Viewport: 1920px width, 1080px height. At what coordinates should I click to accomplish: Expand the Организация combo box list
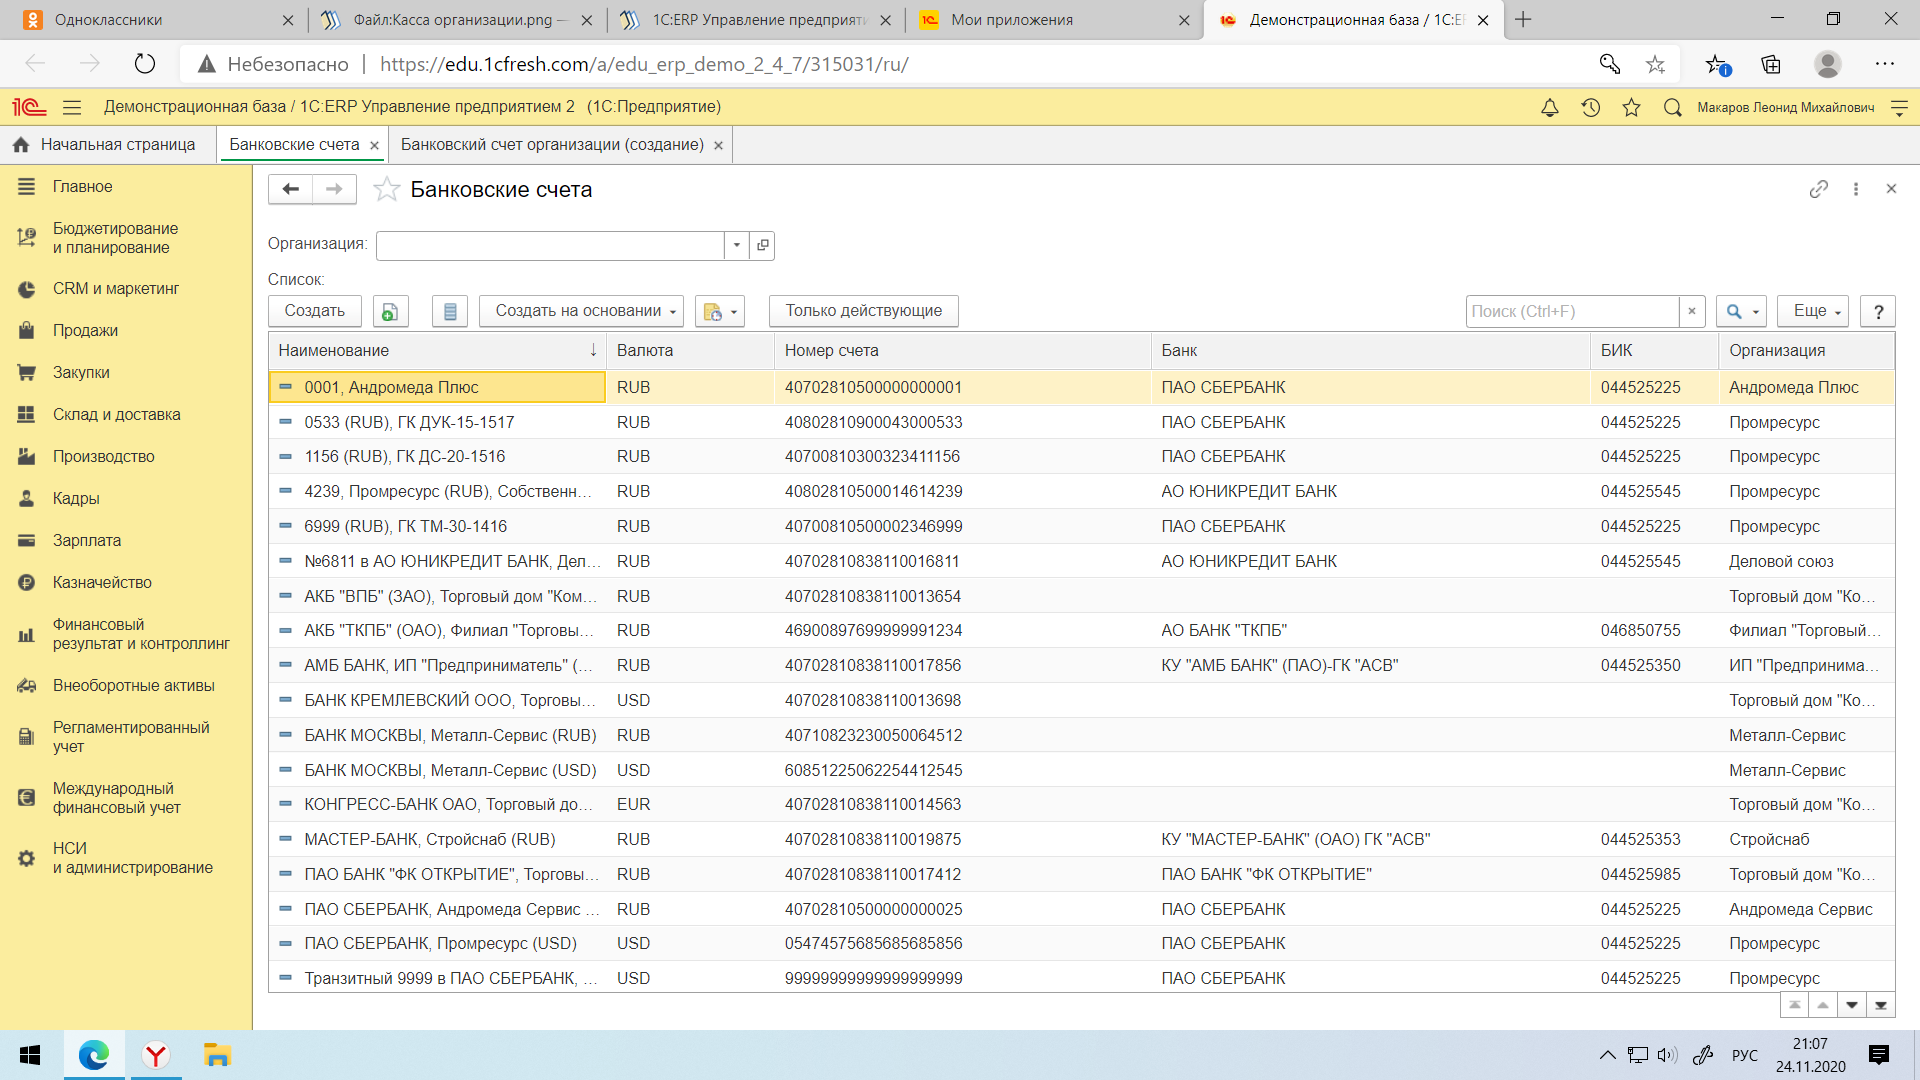coord(737,245)
